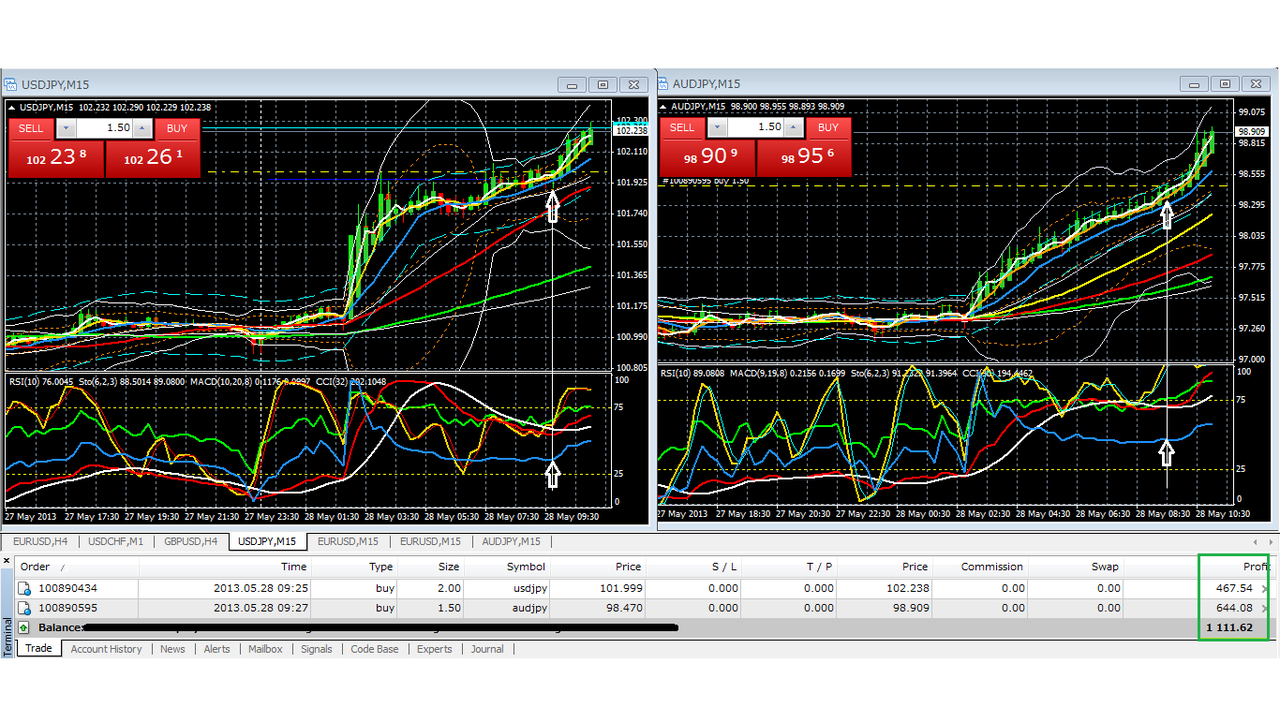
Task: Click the order icon for ticket 100890595
Action: [x=24, y=608]
